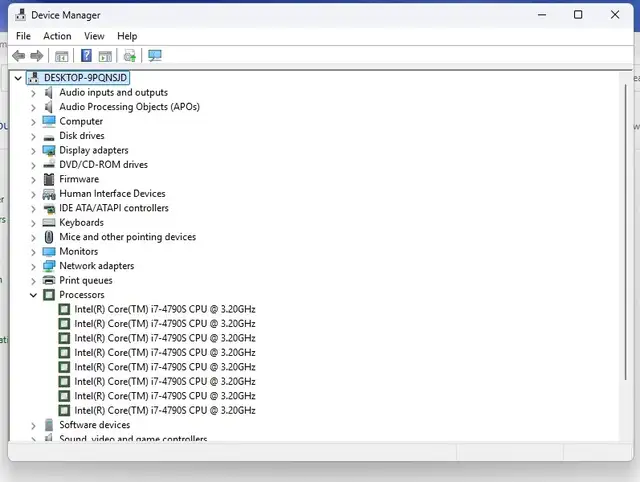Open the Help menu
This screenshot has height=482, width=640.
[x=127, y=36]
